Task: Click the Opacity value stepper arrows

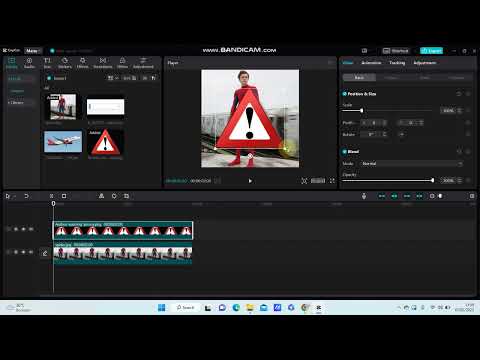Action: click(460, 180)
